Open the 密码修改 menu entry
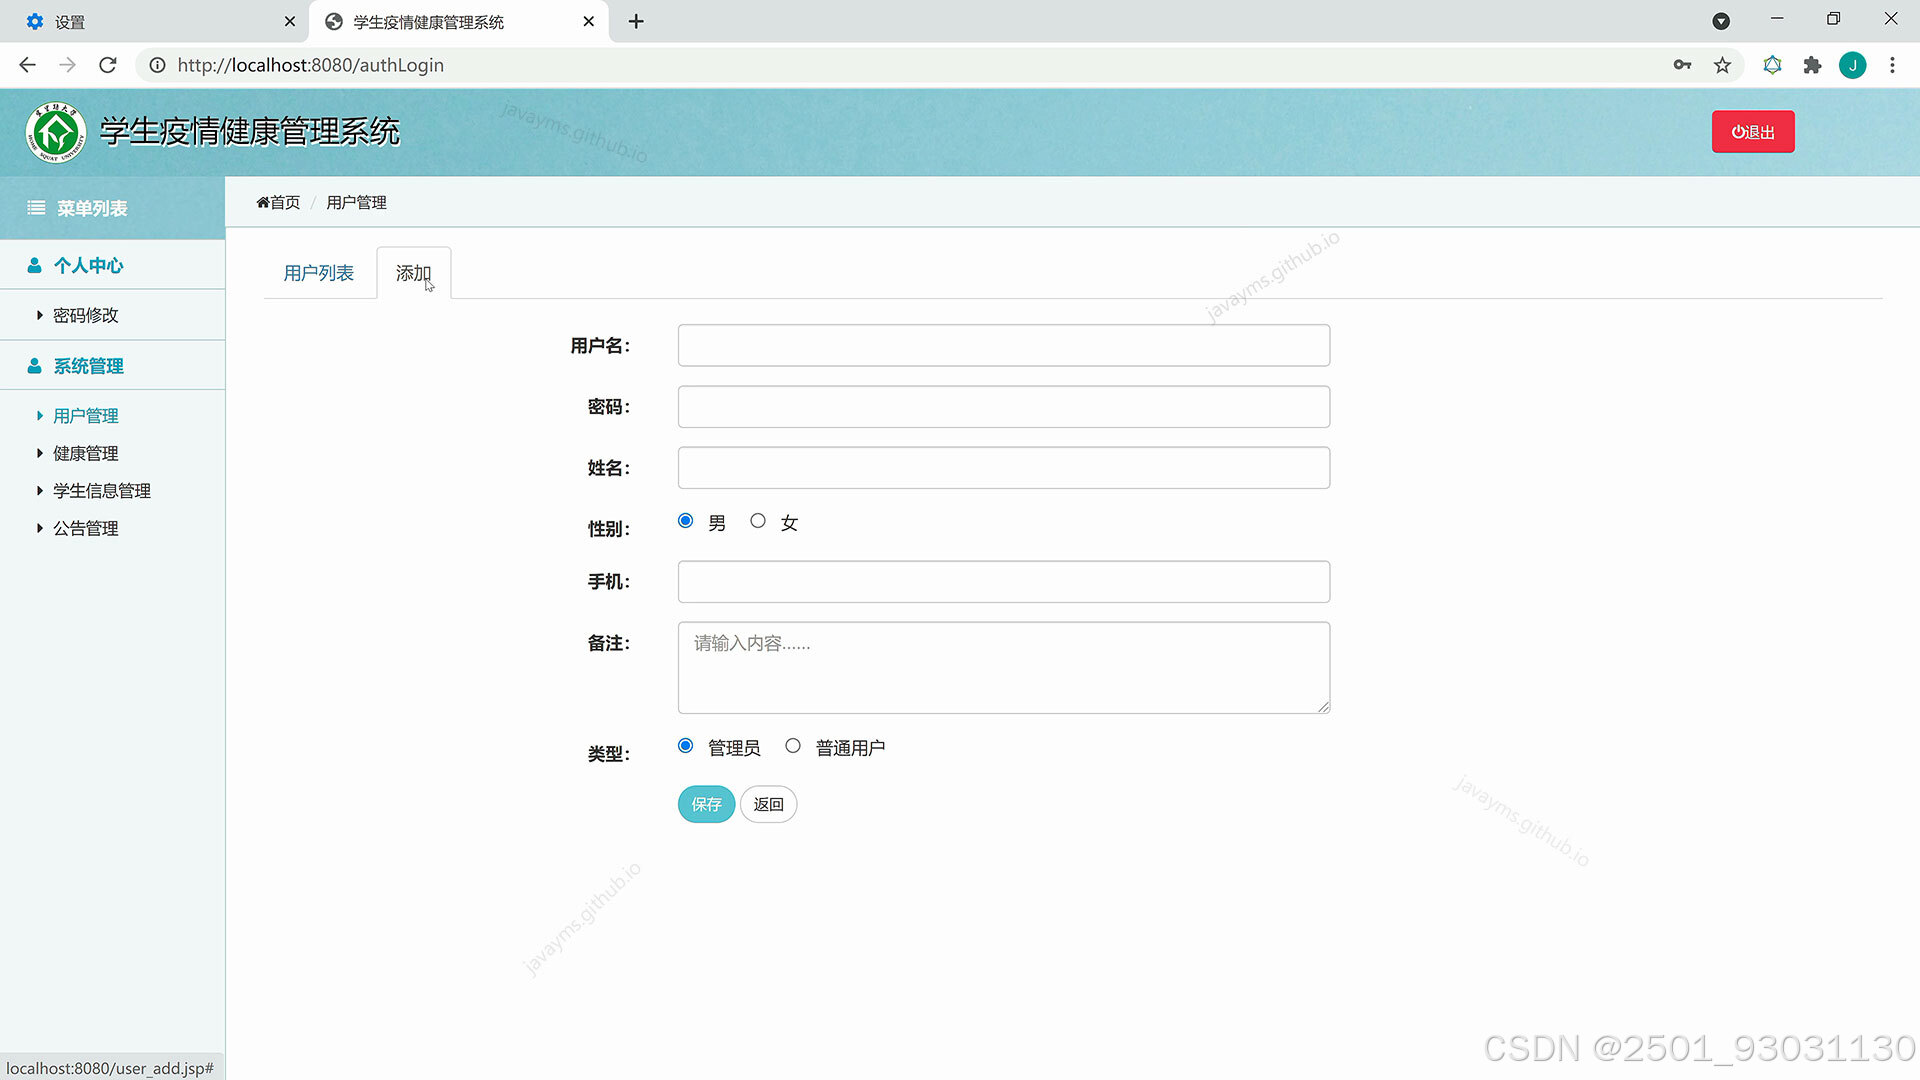This screenshot has width=1920, height=1080. tap(86, 315)
